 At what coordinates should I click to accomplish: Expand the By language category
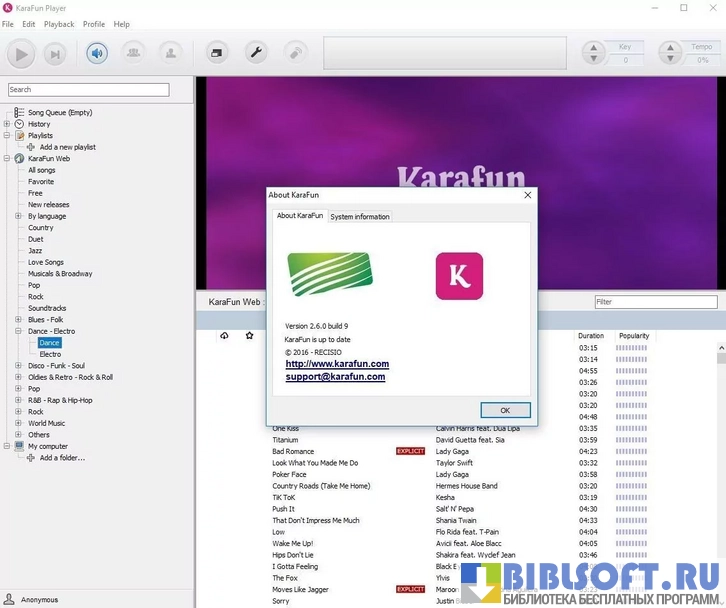pyautogui.click(x=18, y=216)
